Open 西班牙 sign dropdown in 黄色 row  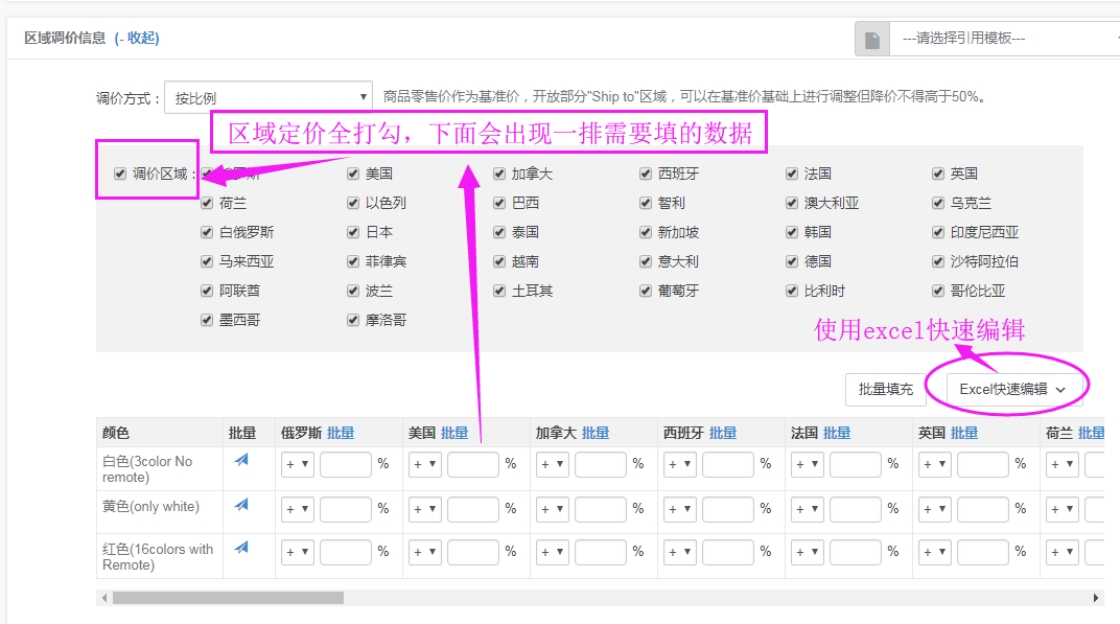679,509
